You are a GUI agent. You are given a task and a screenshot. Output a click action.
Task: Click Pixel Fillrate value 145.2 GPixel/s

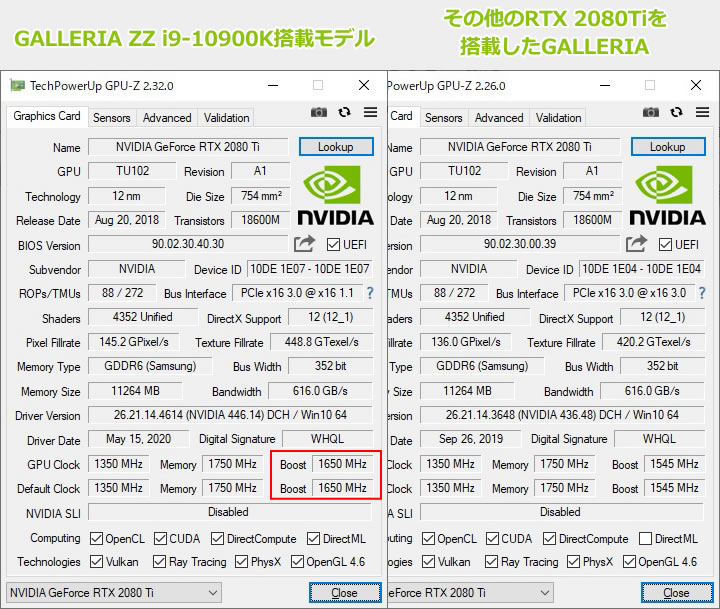click(x=134, y=342)
